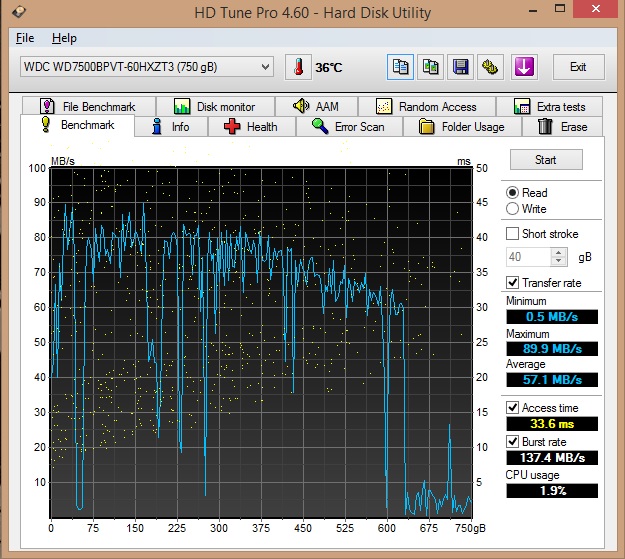Click the copy text to clipboard icon
625x559 pixels.
click(x=401, y=67)
